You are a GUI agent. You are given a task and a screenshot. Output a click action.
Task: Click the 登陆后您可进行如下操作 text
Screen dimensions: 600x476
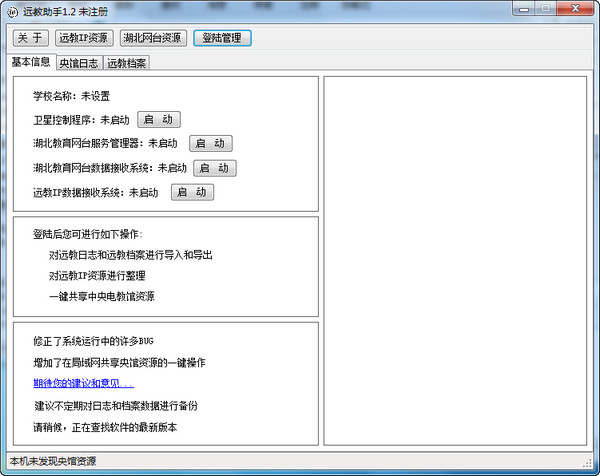88,234
